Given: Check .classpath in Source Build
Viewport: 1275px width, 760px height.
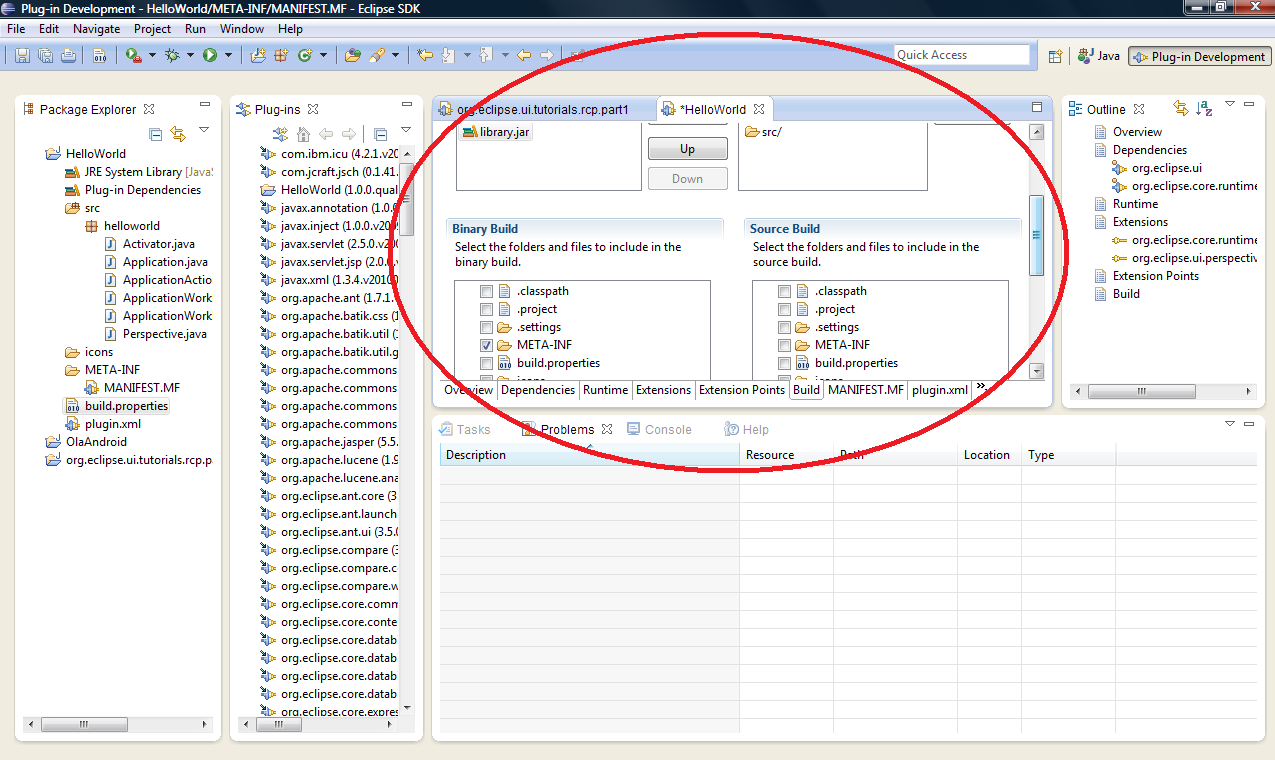Looking at the screenshot, I should pos(784,291).
